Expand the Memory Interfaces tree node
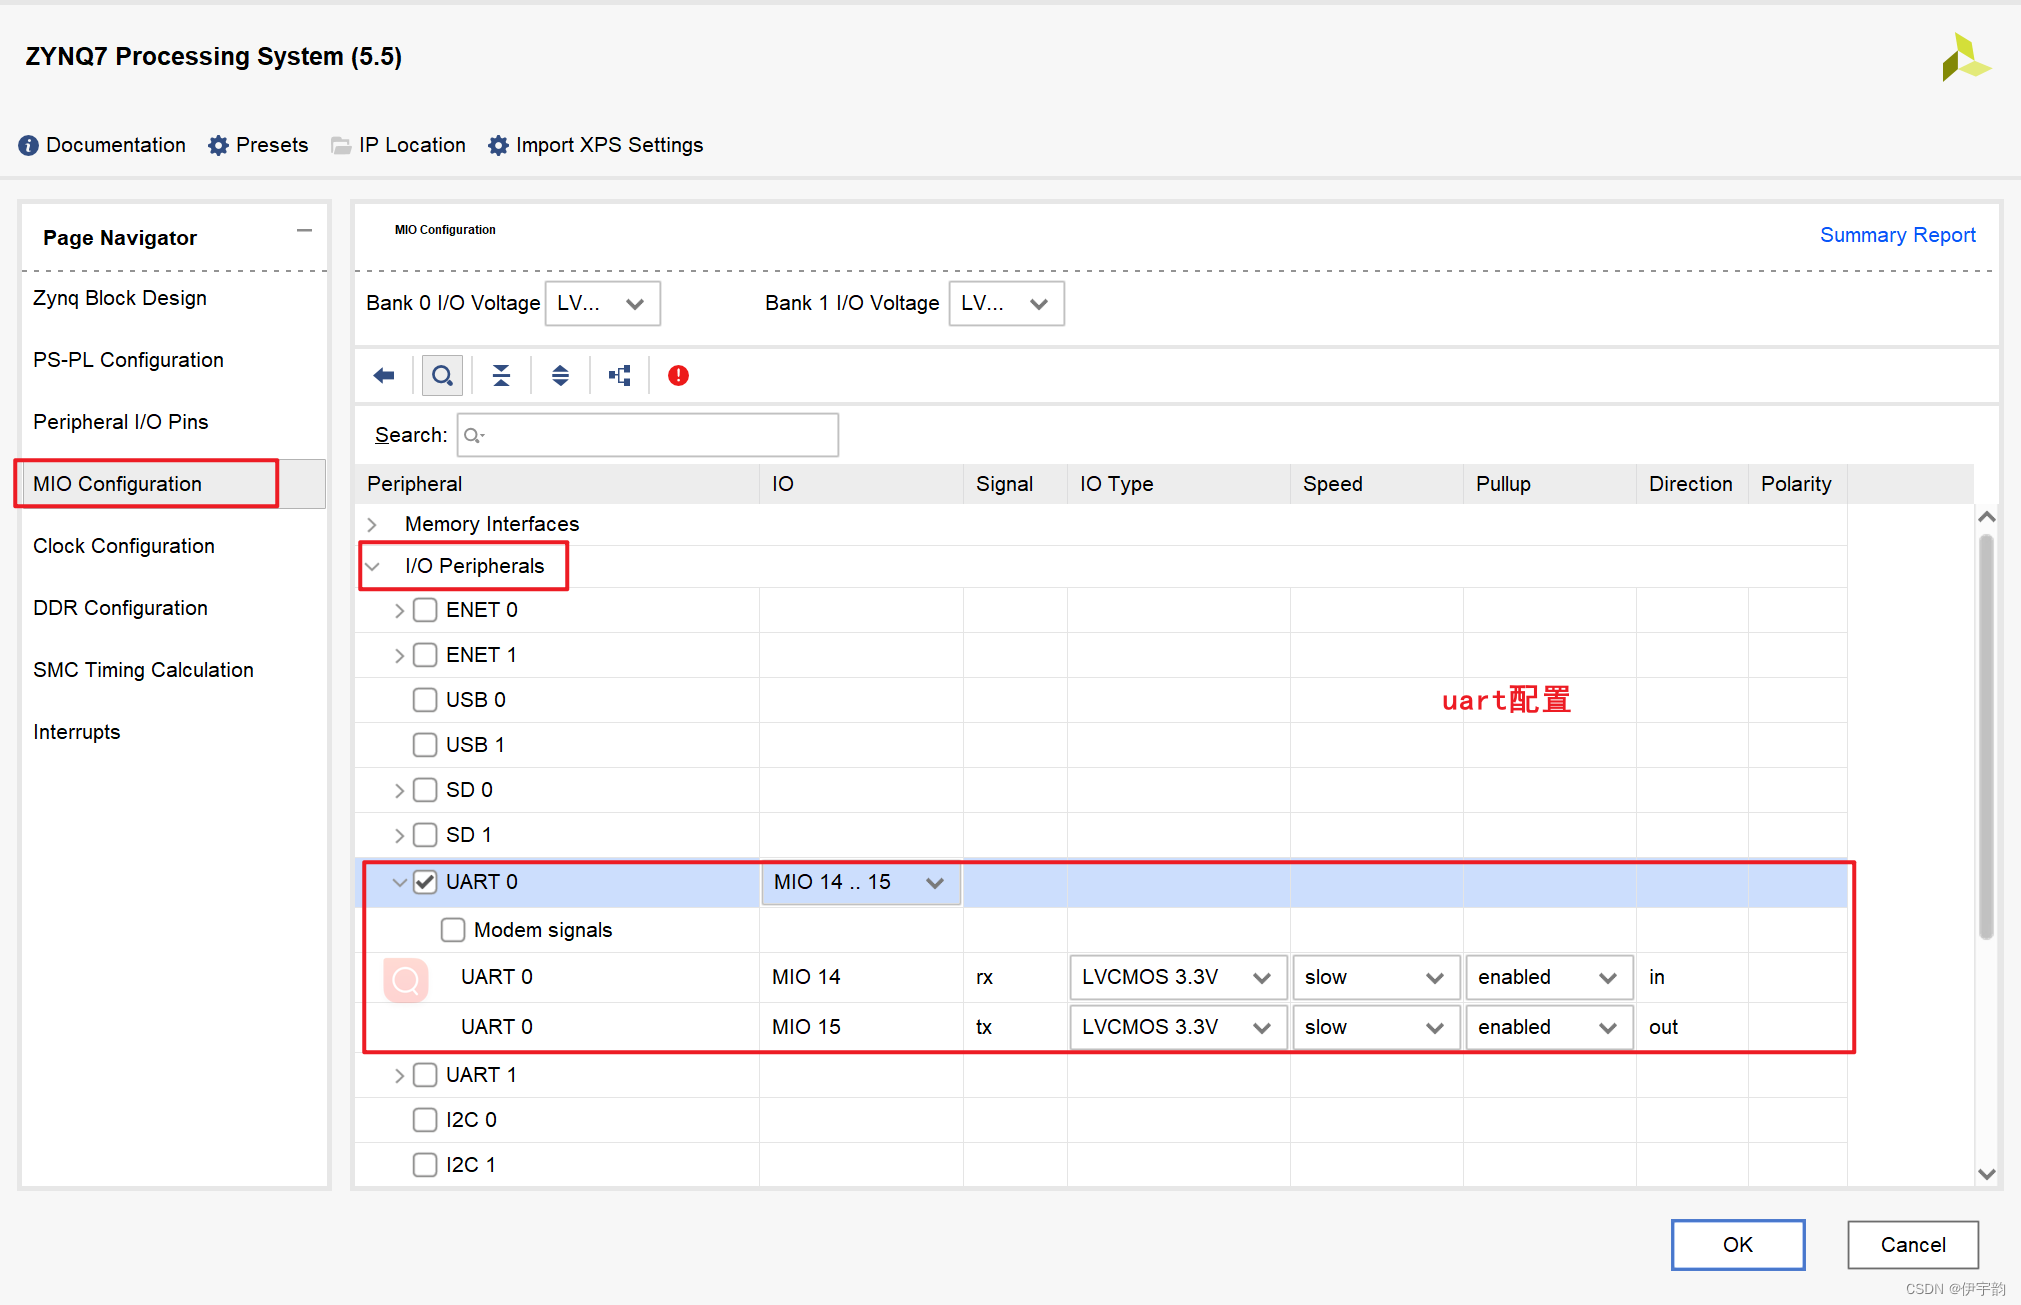 372,524
